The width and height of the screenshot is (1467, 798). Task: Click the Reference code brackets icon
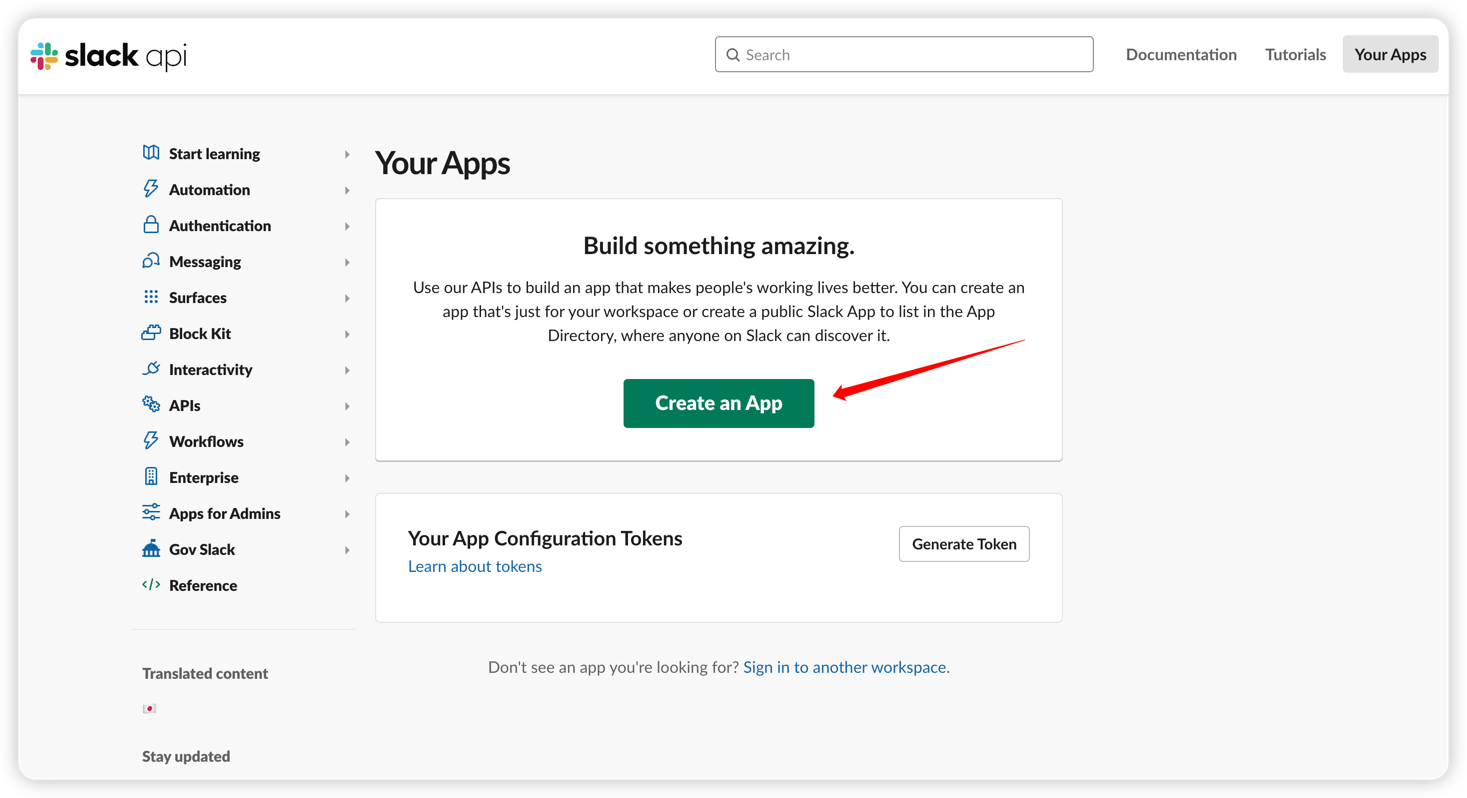click(x=151, y=585)
